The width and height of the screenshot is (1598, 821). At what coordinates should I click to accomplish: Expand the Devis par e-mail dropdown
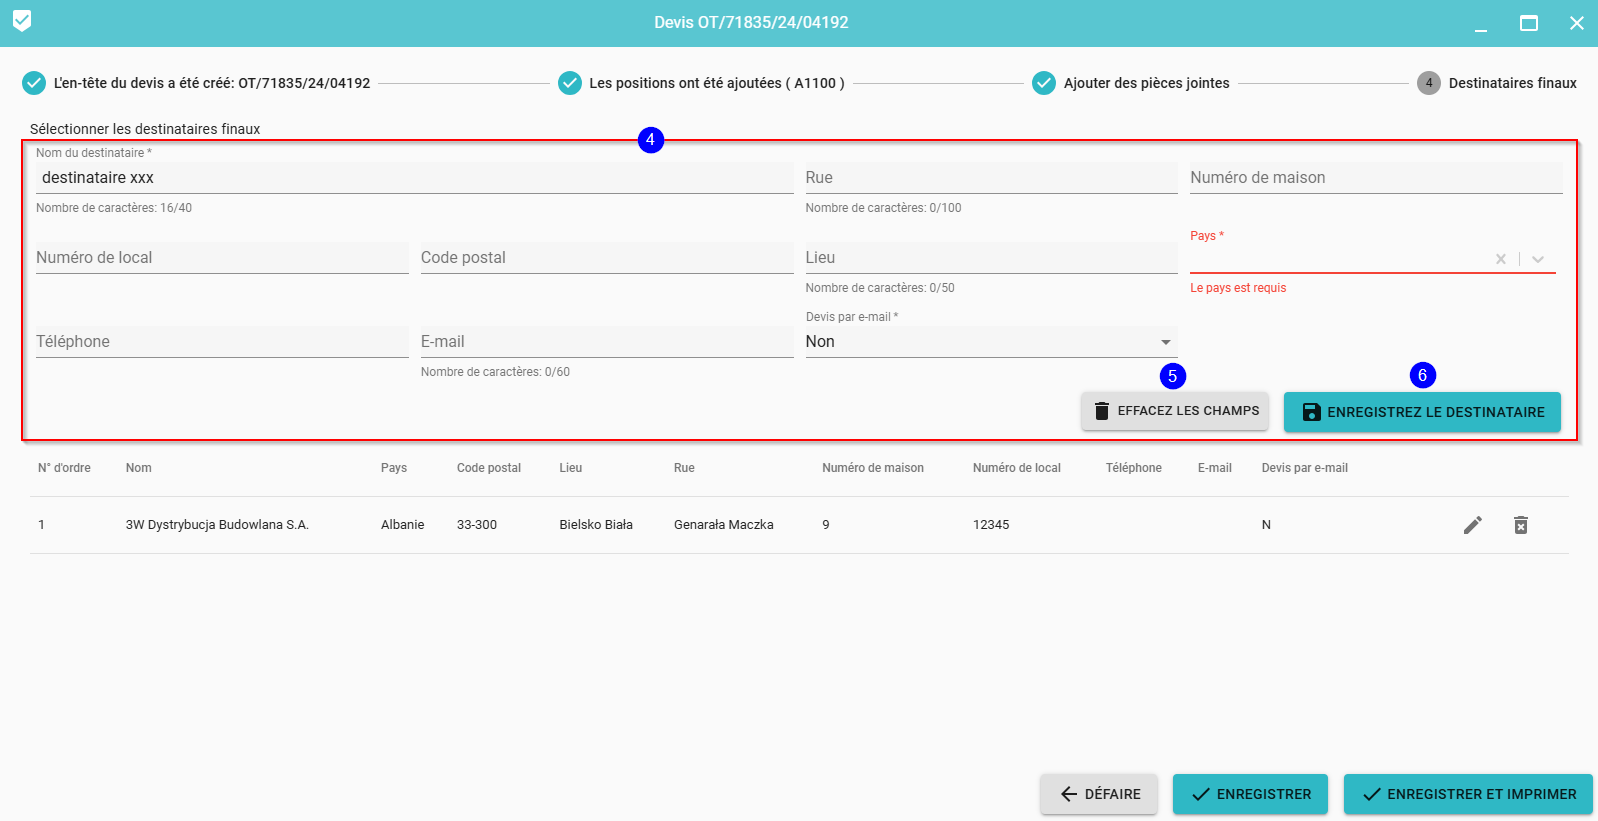[x=1165, y=342]
